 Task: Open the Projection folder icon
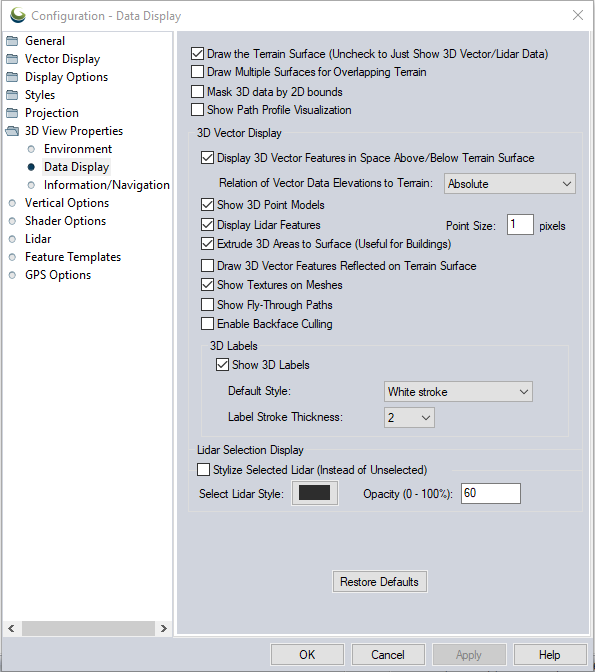(x=12, y=113)
